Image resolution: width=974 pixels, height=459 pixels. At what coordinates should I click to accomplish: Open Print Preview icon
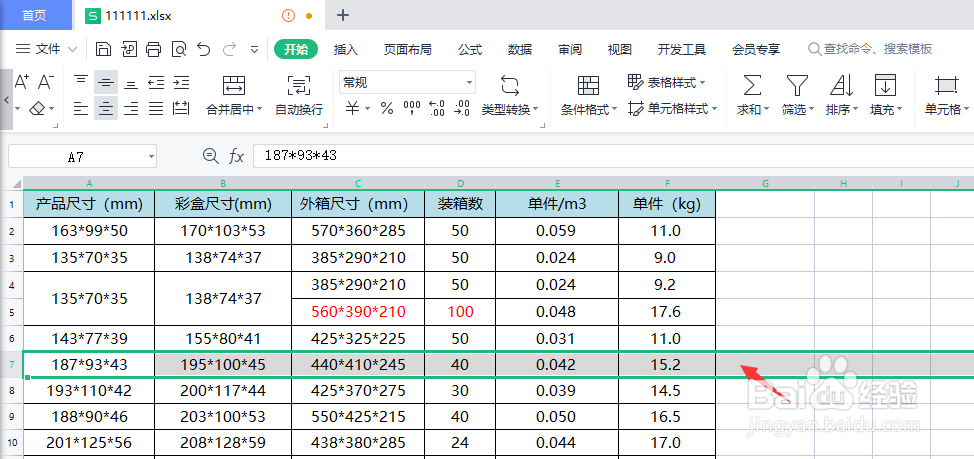[x=179, y=49]
